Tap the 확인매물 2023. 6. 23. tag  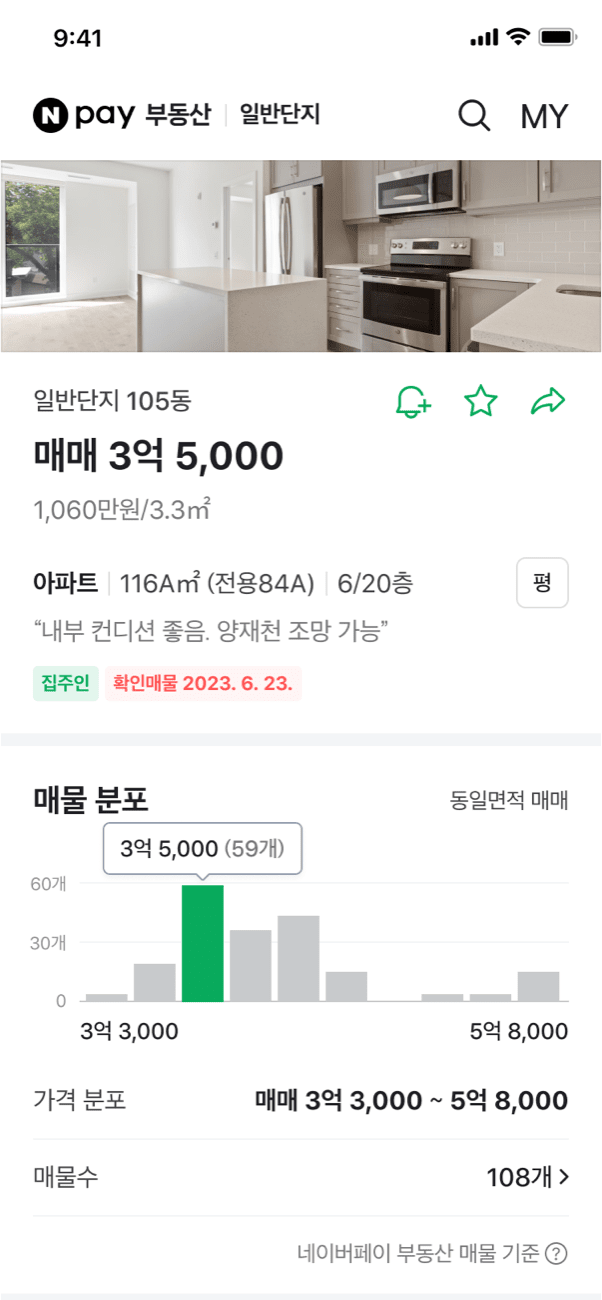click(x=202, y=685)
